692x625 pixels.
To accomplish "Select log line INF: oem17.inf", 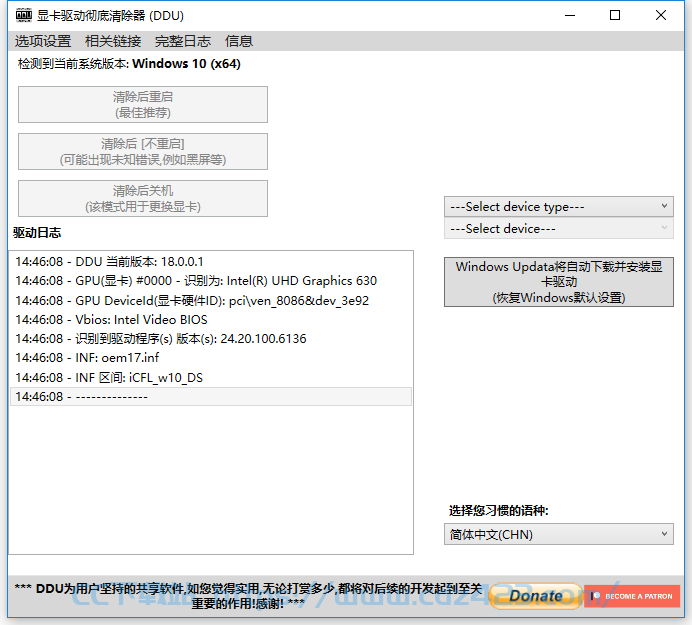I will point(211,358).
